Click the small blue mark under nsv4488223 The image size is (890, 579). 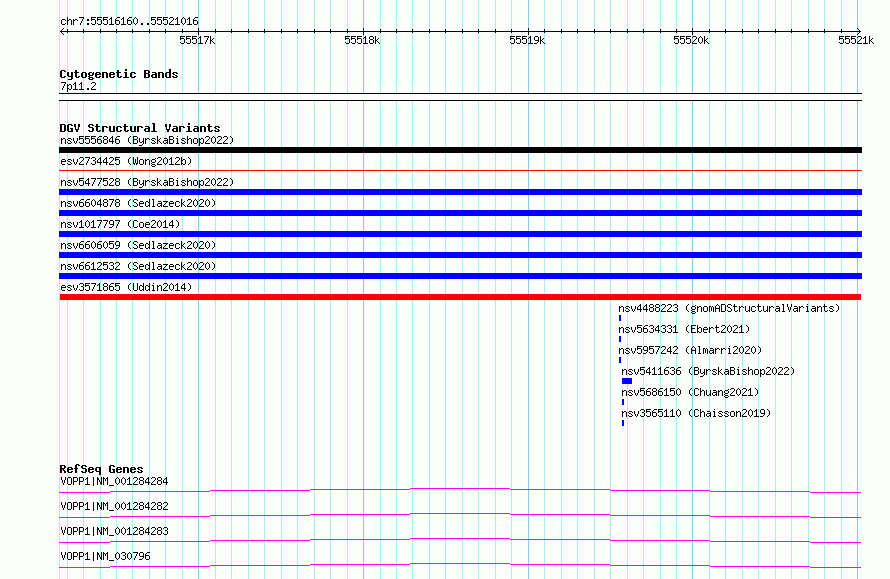coord(620,318)
